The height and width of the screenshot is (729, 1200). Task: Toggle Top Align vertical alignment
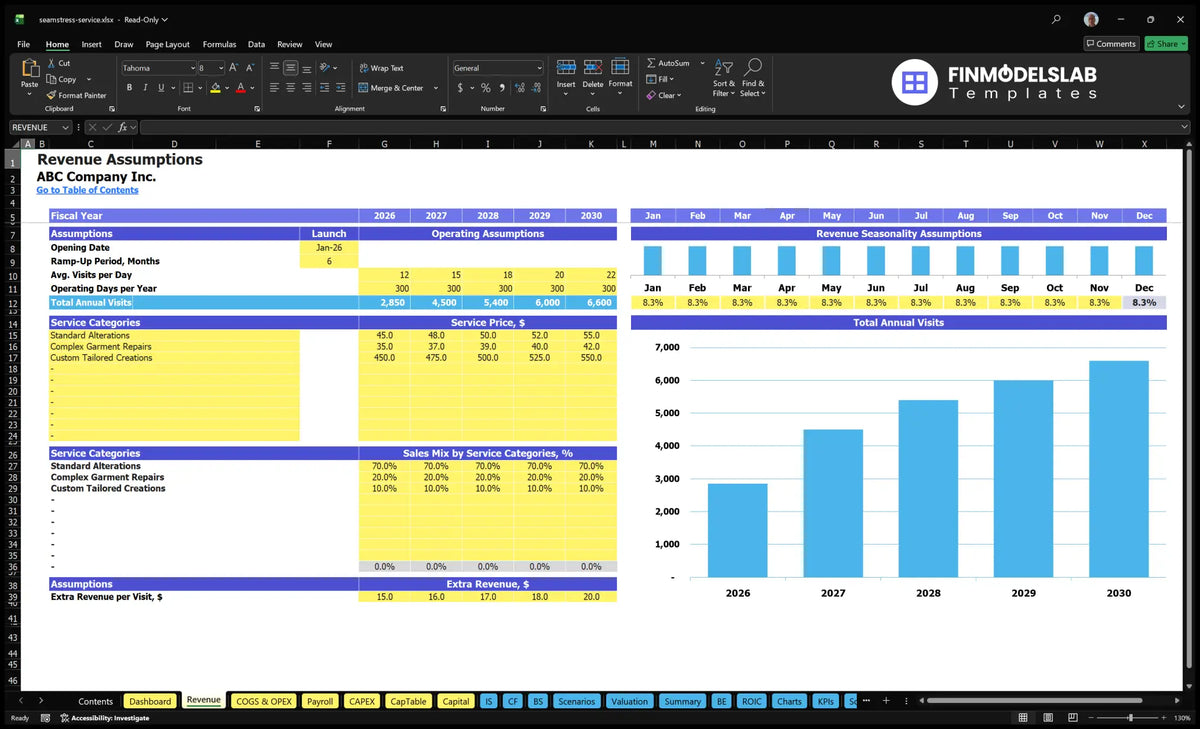(x=274, y=68)
